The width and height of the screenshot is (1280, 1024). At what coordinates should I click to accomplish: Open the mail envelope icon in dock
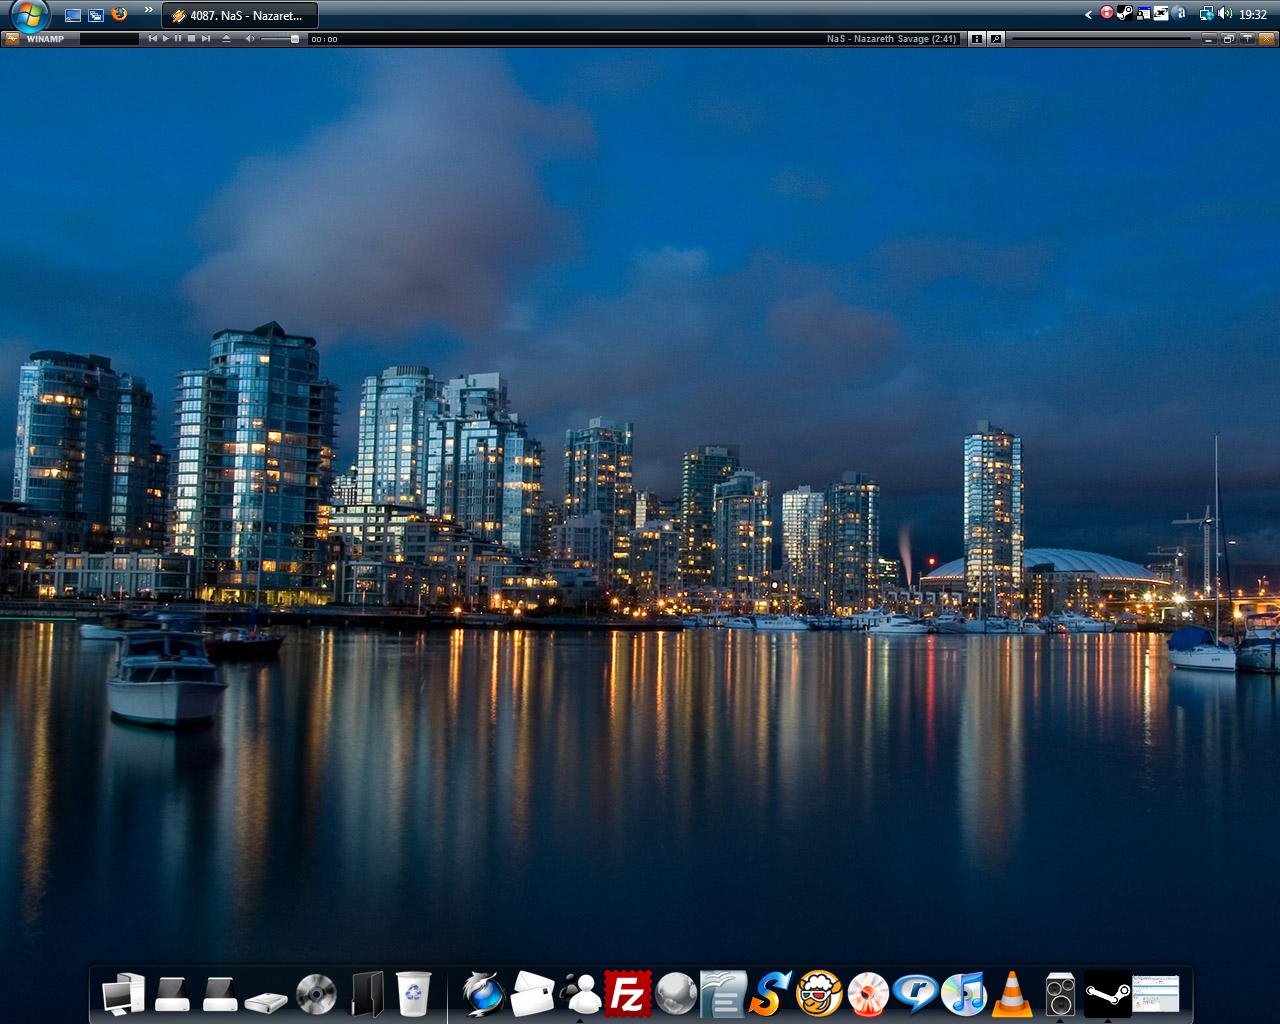point(532,995)
